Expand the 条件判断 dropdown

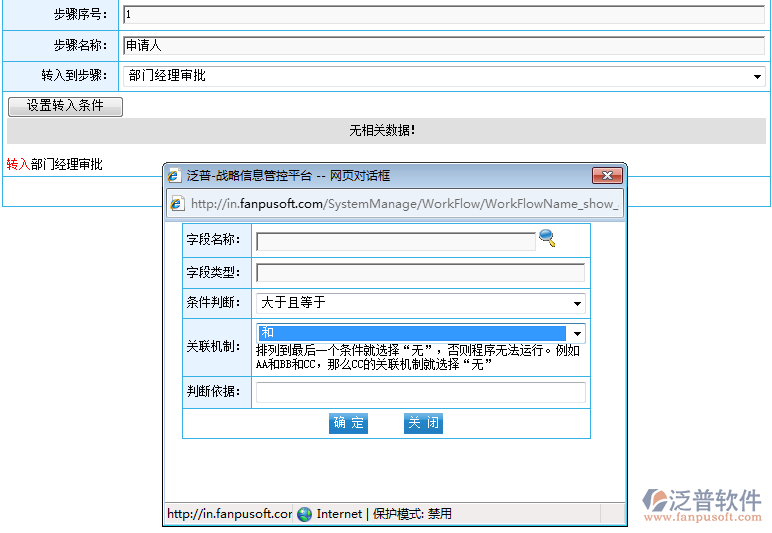(577, 303)
